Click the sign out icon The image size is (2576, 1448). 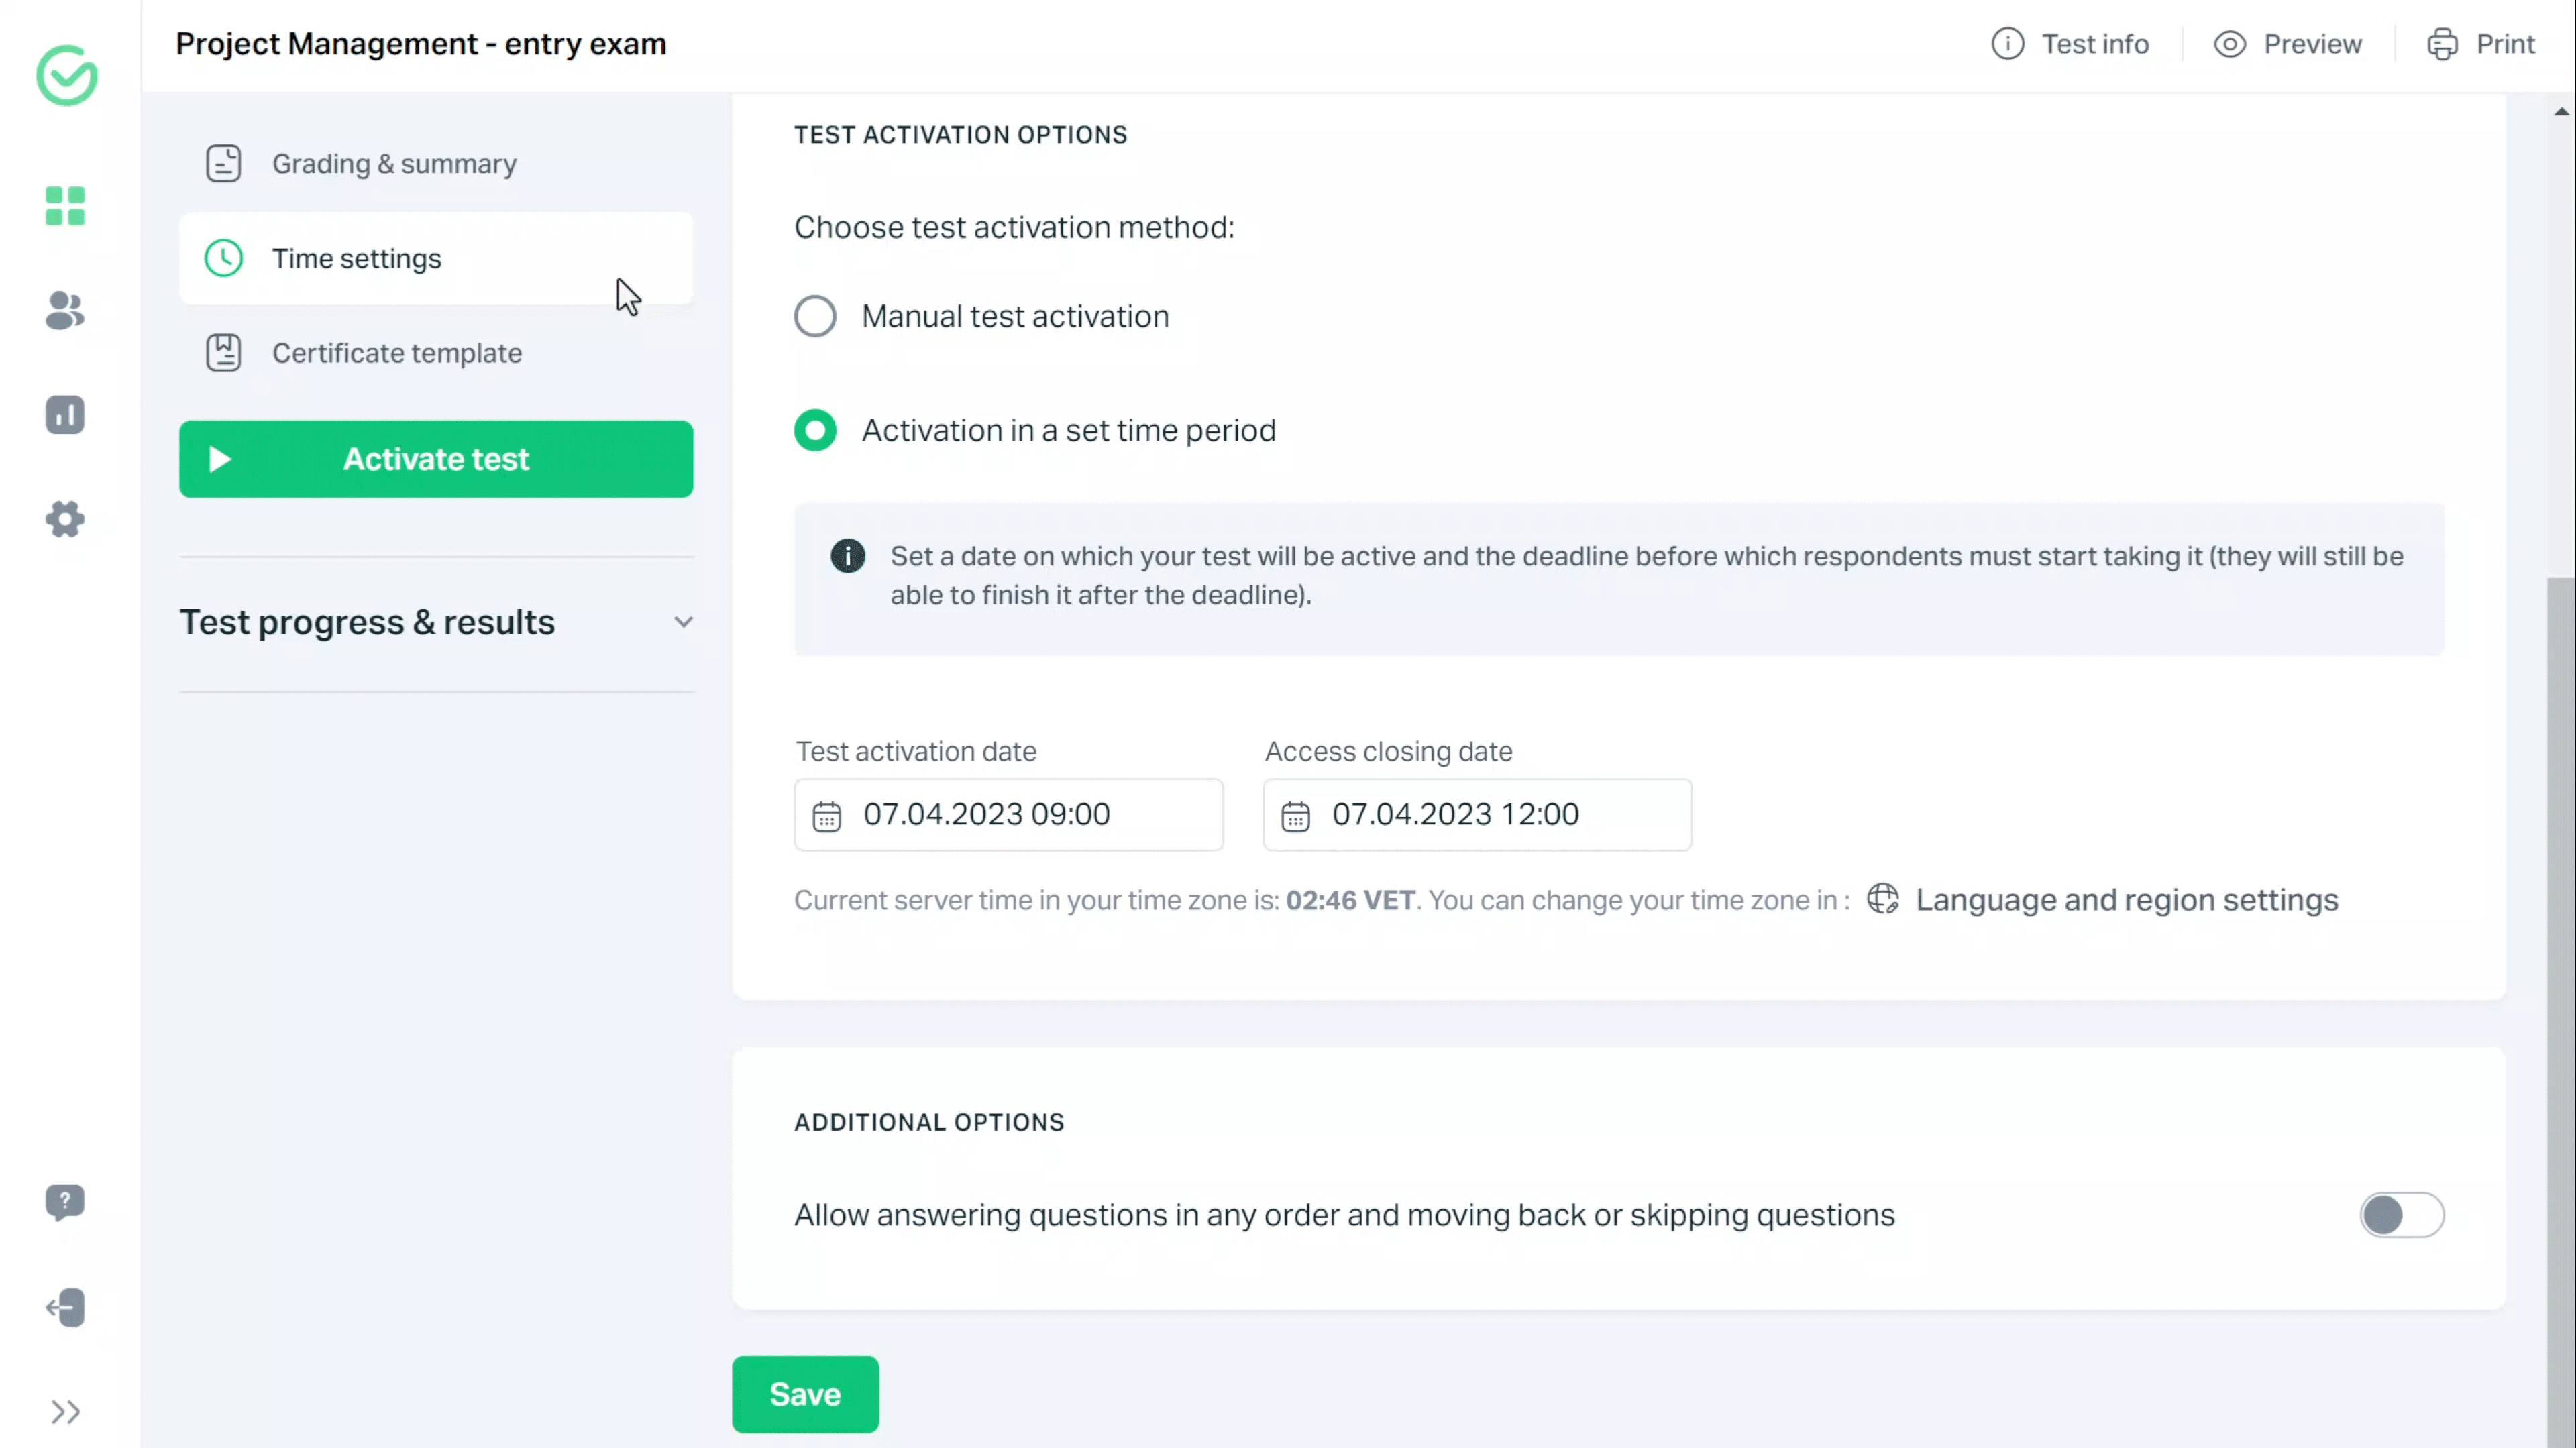tap(65, 1307)
